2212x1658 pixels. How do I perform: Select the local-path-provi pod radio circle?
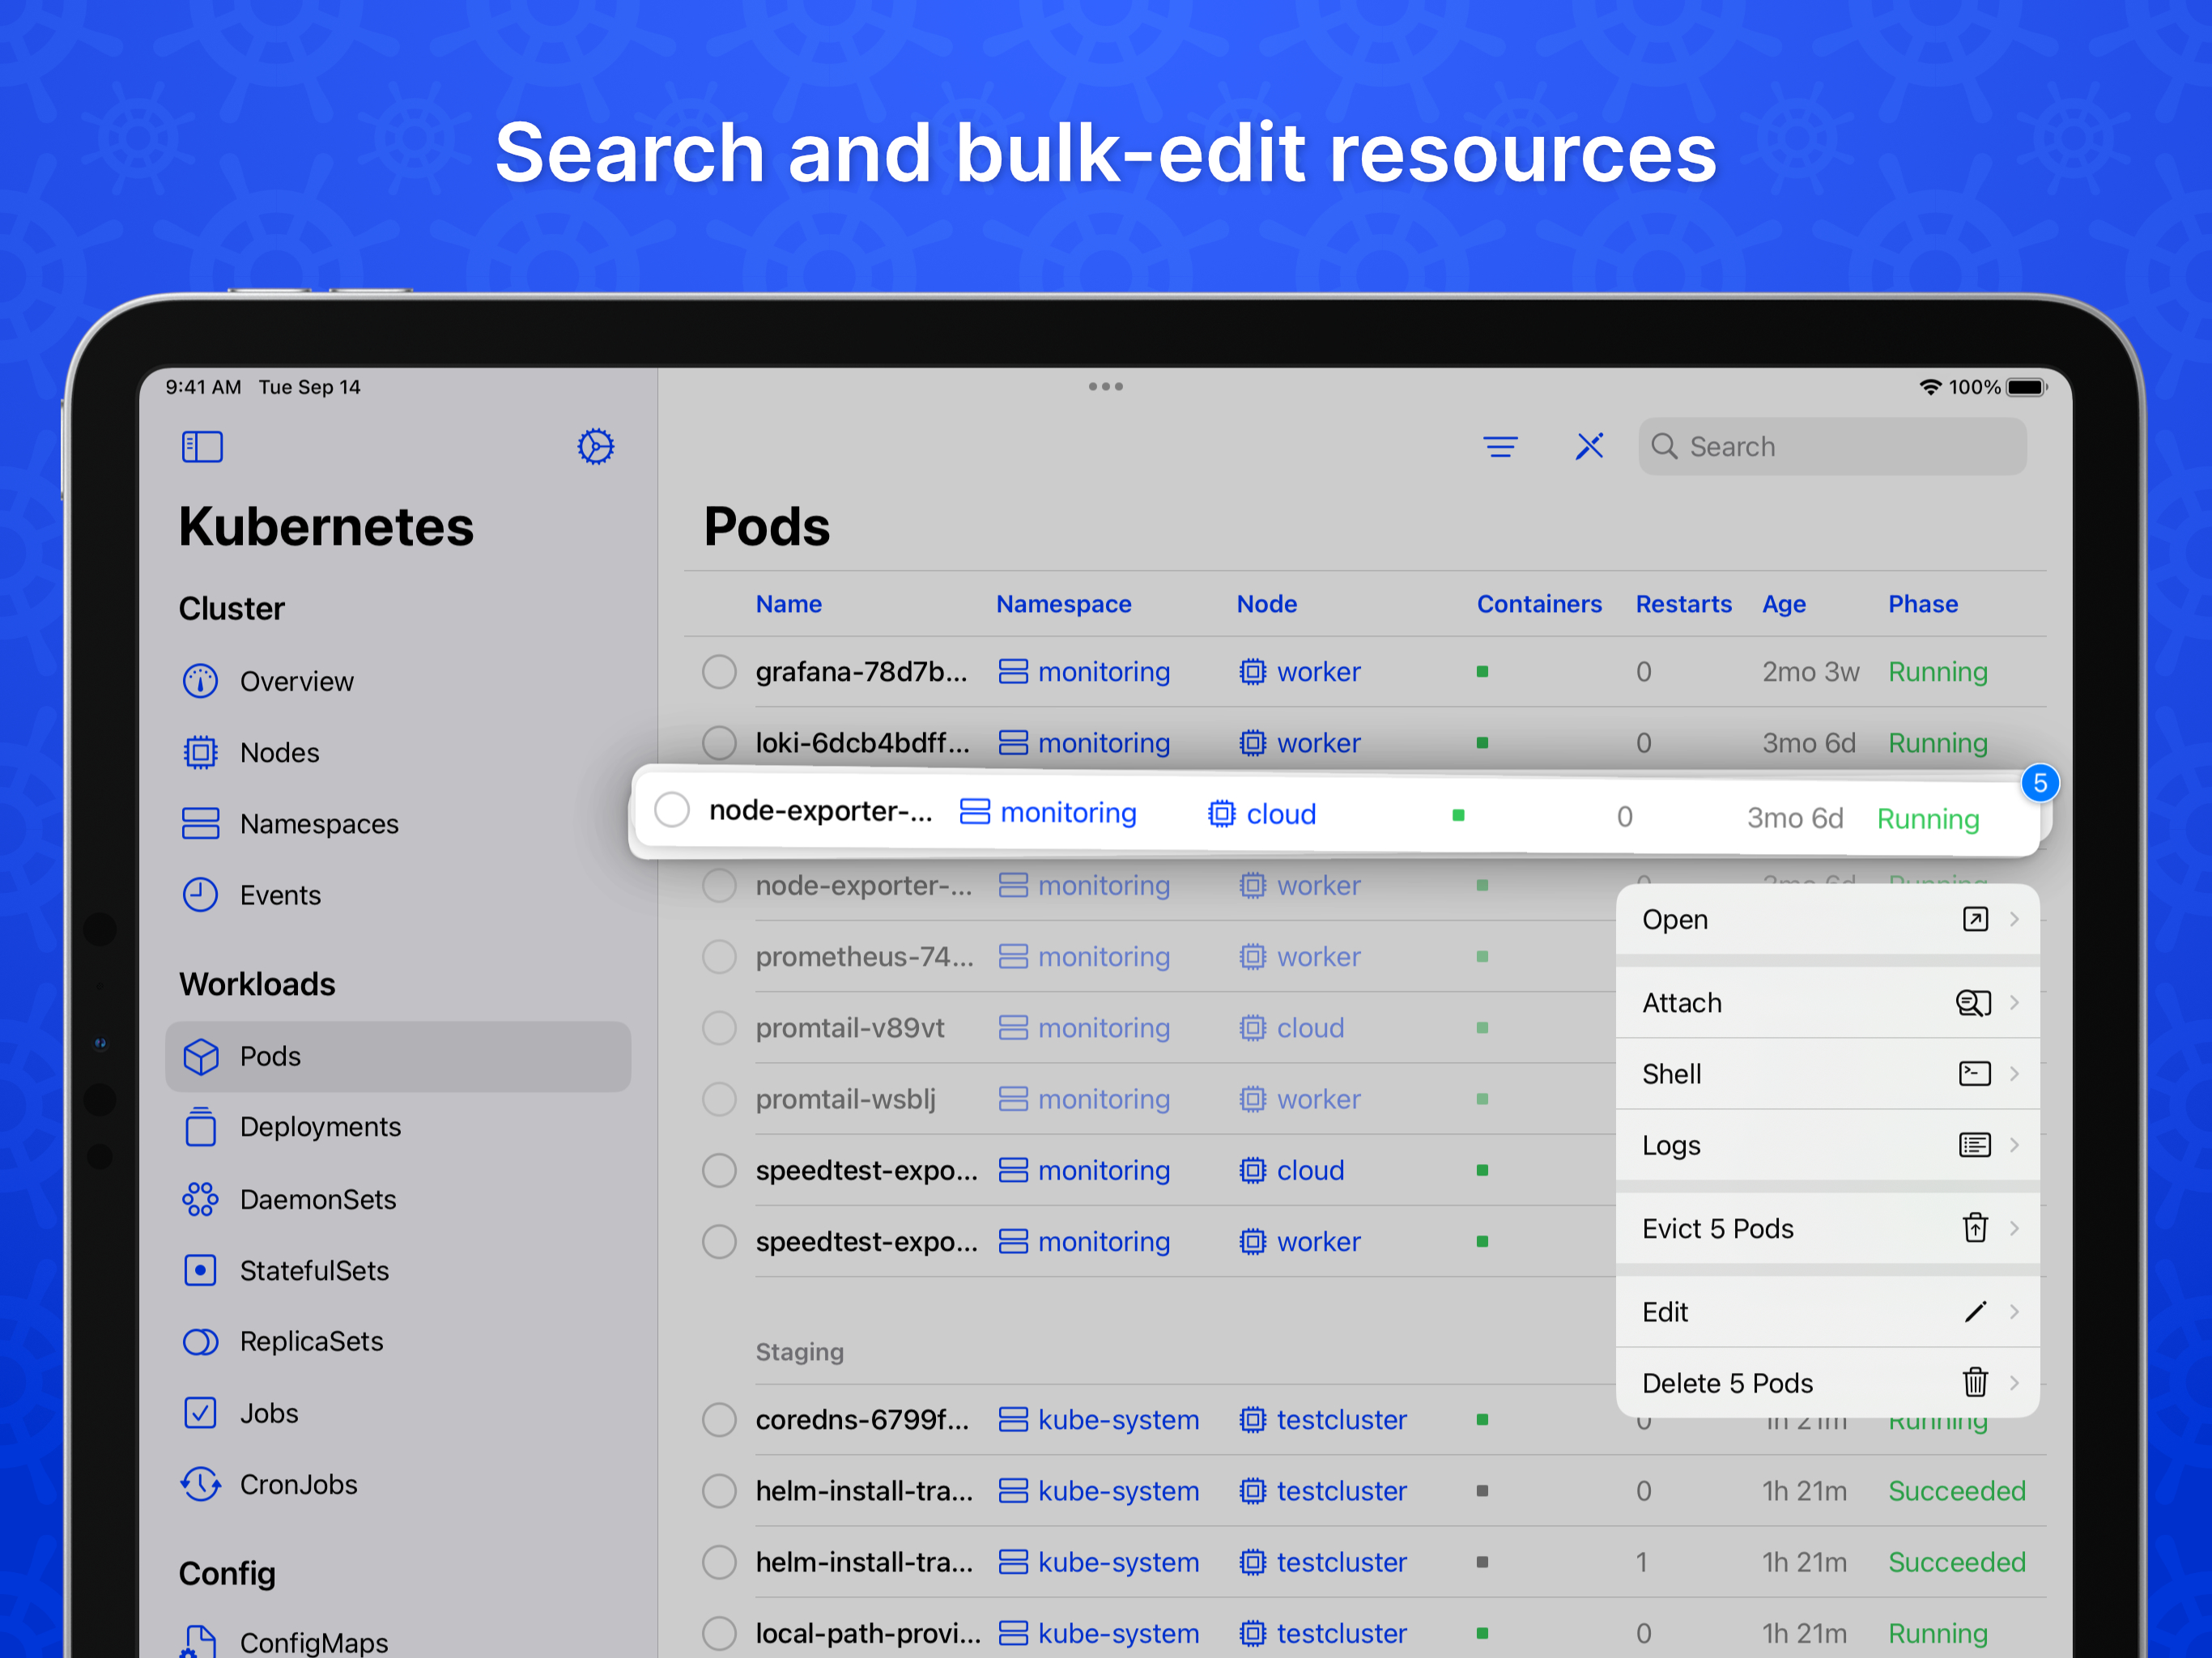pyautogui.click(x=719, y=1633)
